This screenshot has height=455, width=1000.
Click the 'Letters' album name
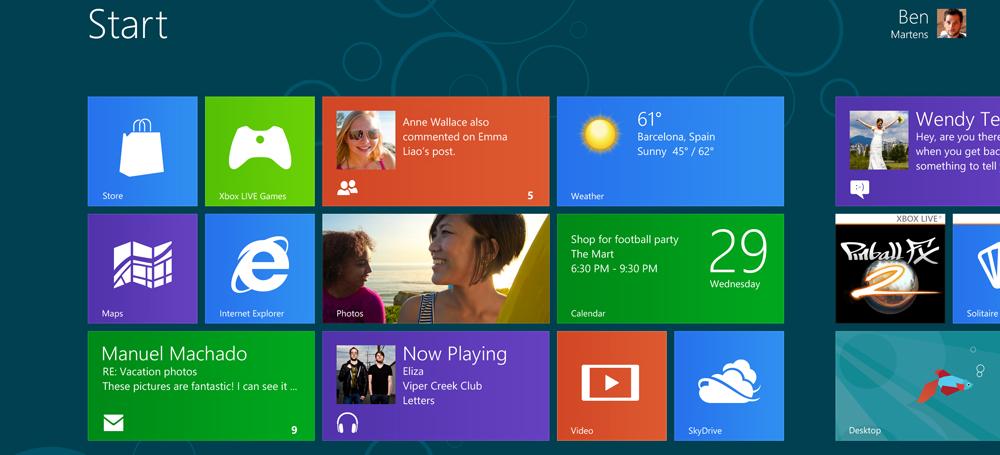[x=418, y=400]
